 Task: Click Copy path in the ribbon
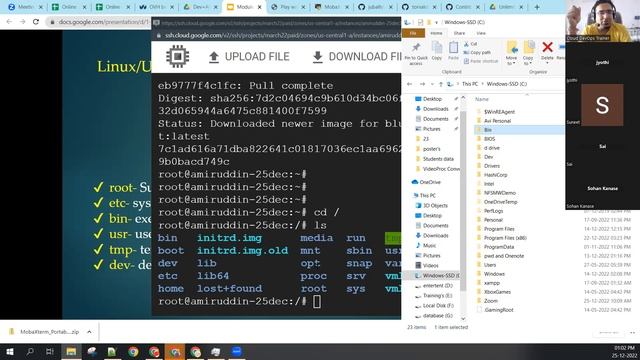click(x=477, y=52)
